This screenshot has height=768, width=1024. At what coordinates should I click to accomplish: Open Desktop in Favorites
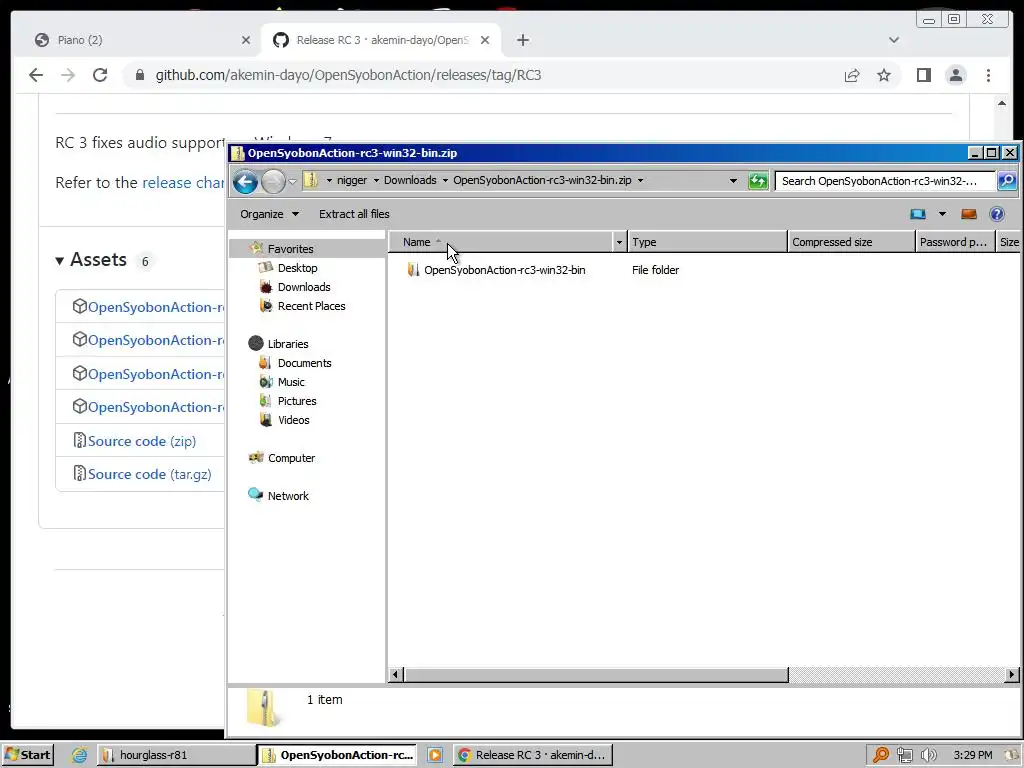(297, 268)
